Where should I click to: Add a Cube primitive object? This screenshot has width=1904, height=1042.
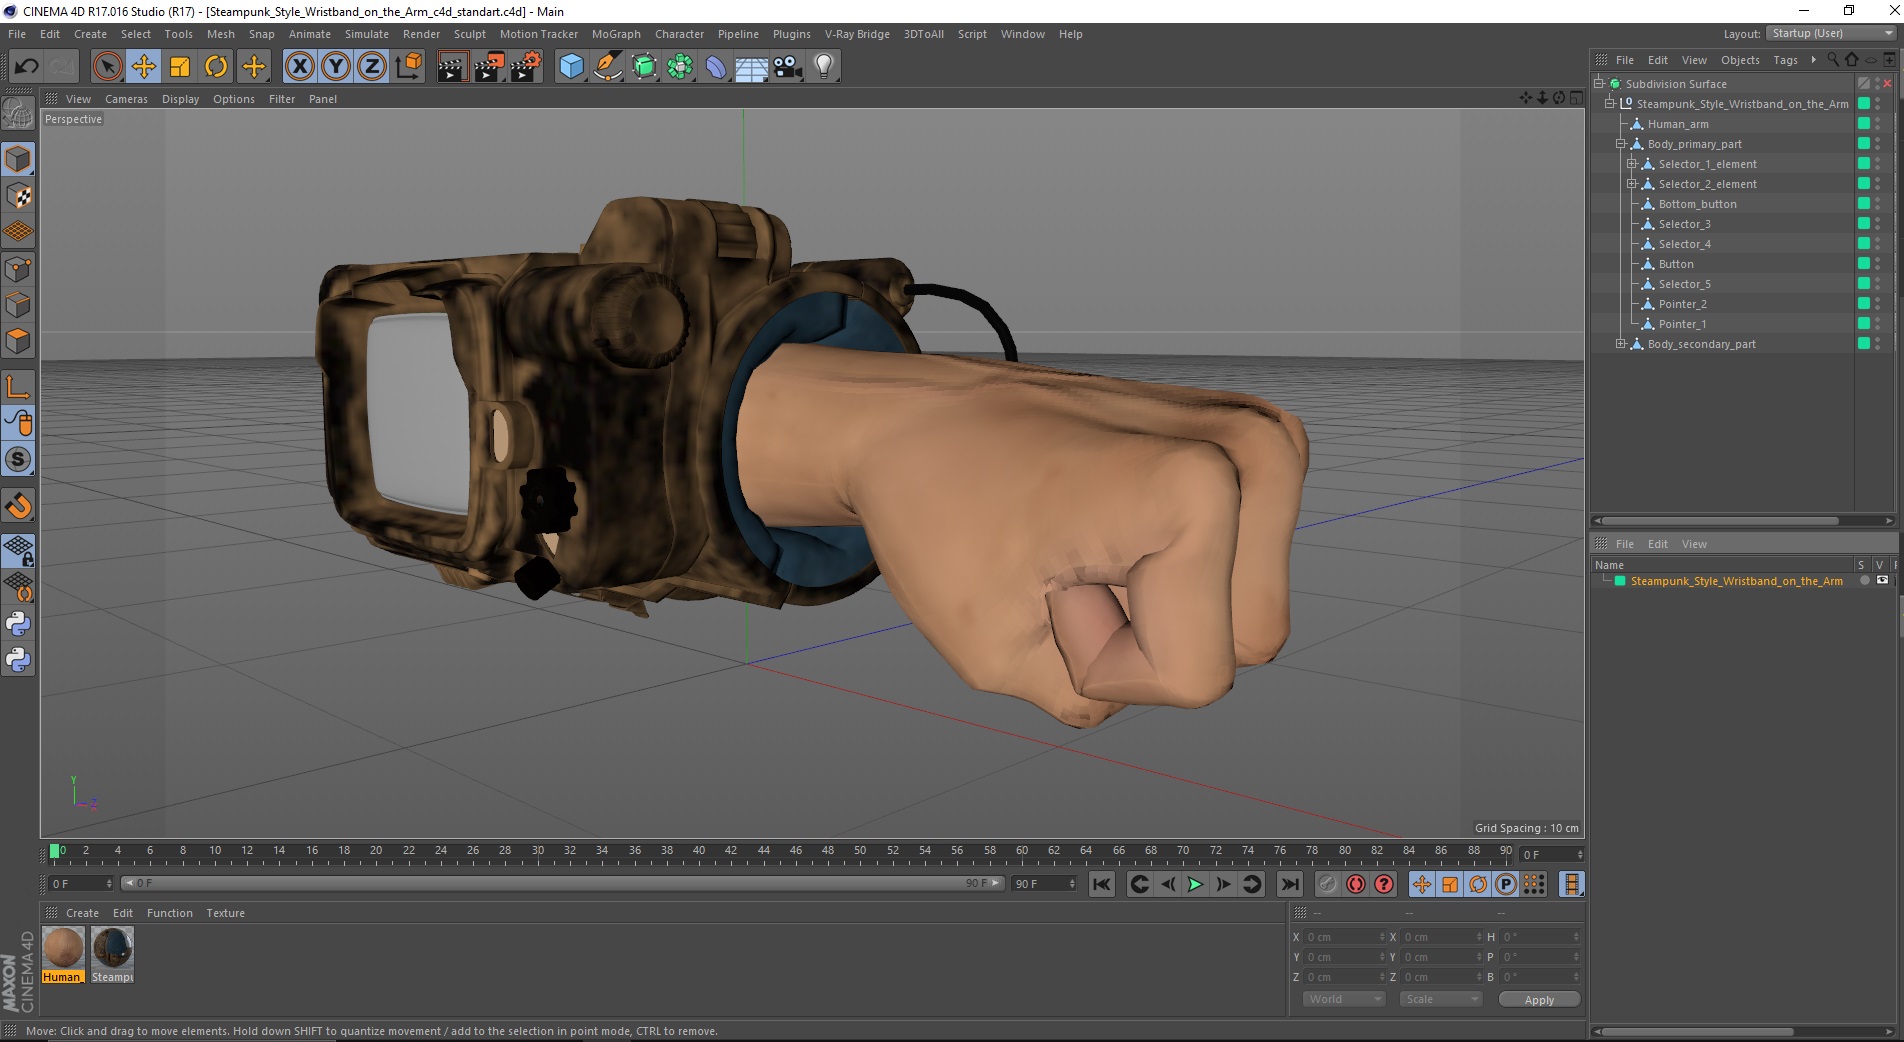tap(571, 67)
